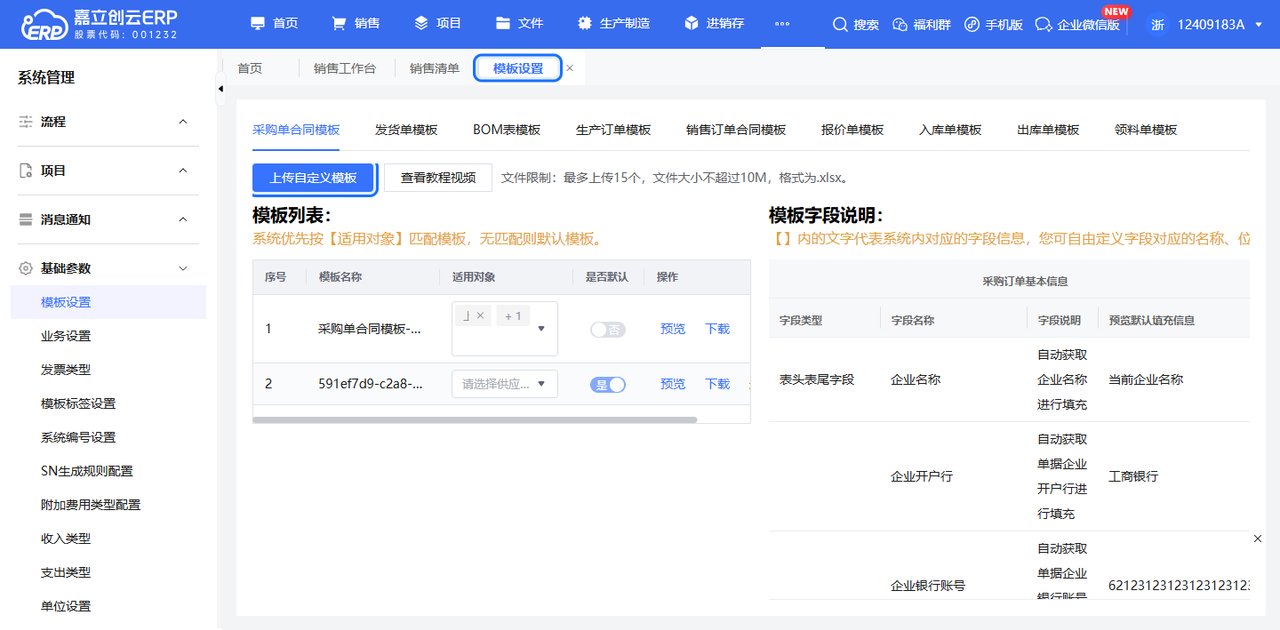Viewport: 1280px width, 630px height.
Task: Click the 销售 shopping cart icon
Action: click(339, 23)
